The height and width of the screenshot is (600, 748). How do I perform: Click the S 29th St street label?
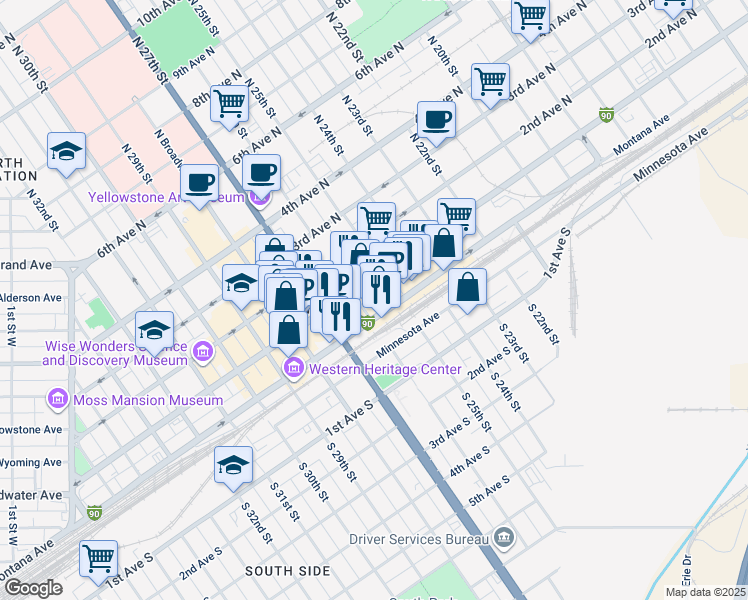(x=342, y=462)
